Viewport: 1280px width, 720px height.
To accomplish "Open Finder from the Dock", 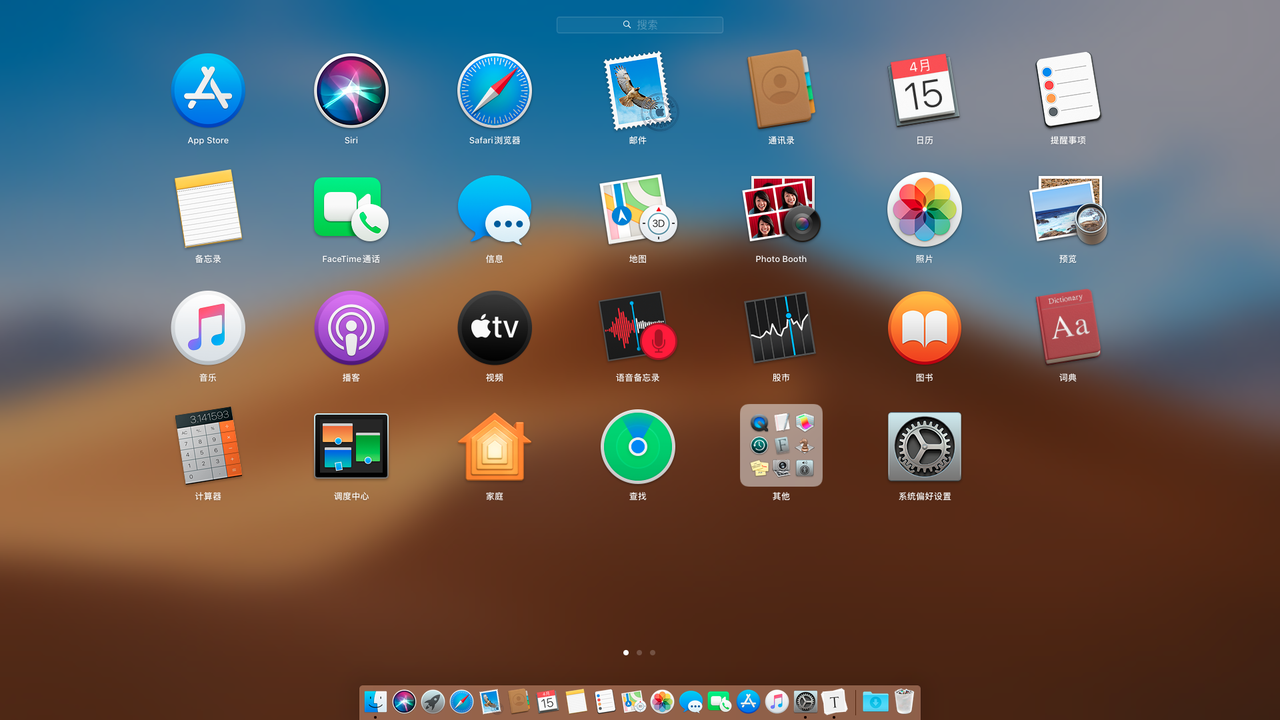I will click(x=375, y=701).
